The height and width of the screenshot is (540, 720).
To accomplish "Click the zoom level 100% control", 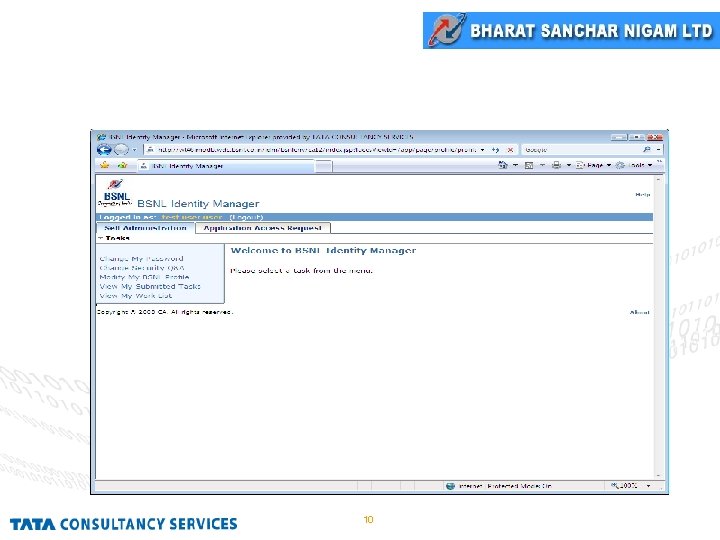I will click(x=624, y=486).
